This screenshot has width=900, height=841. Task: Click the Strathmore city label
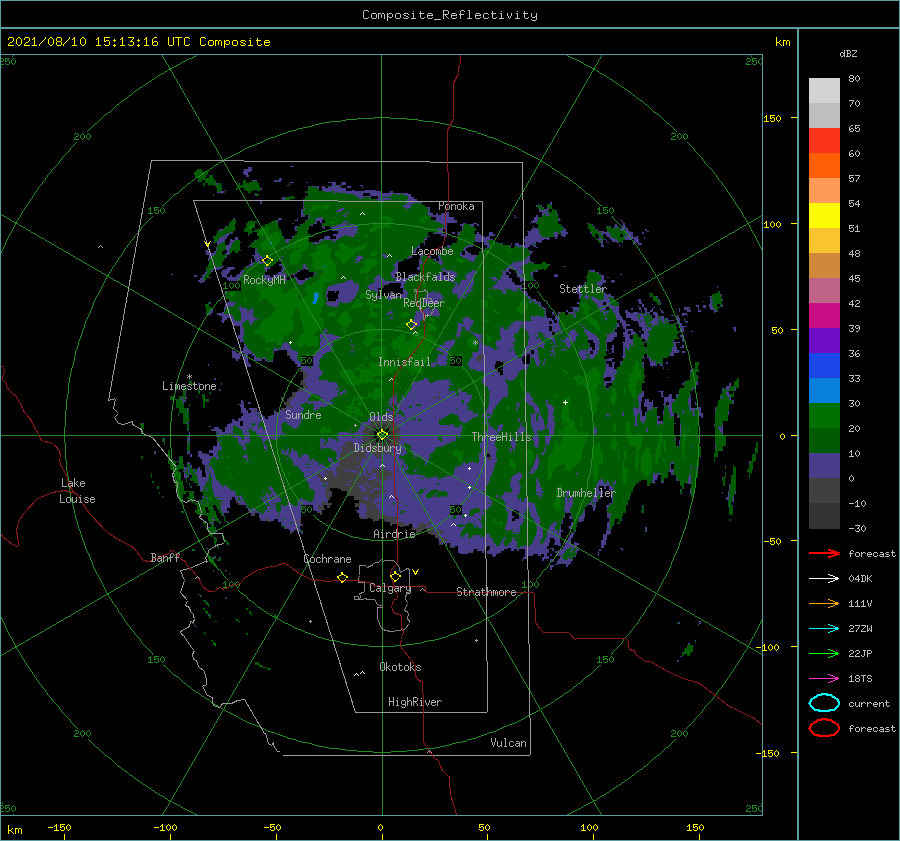tap(486, 592)
